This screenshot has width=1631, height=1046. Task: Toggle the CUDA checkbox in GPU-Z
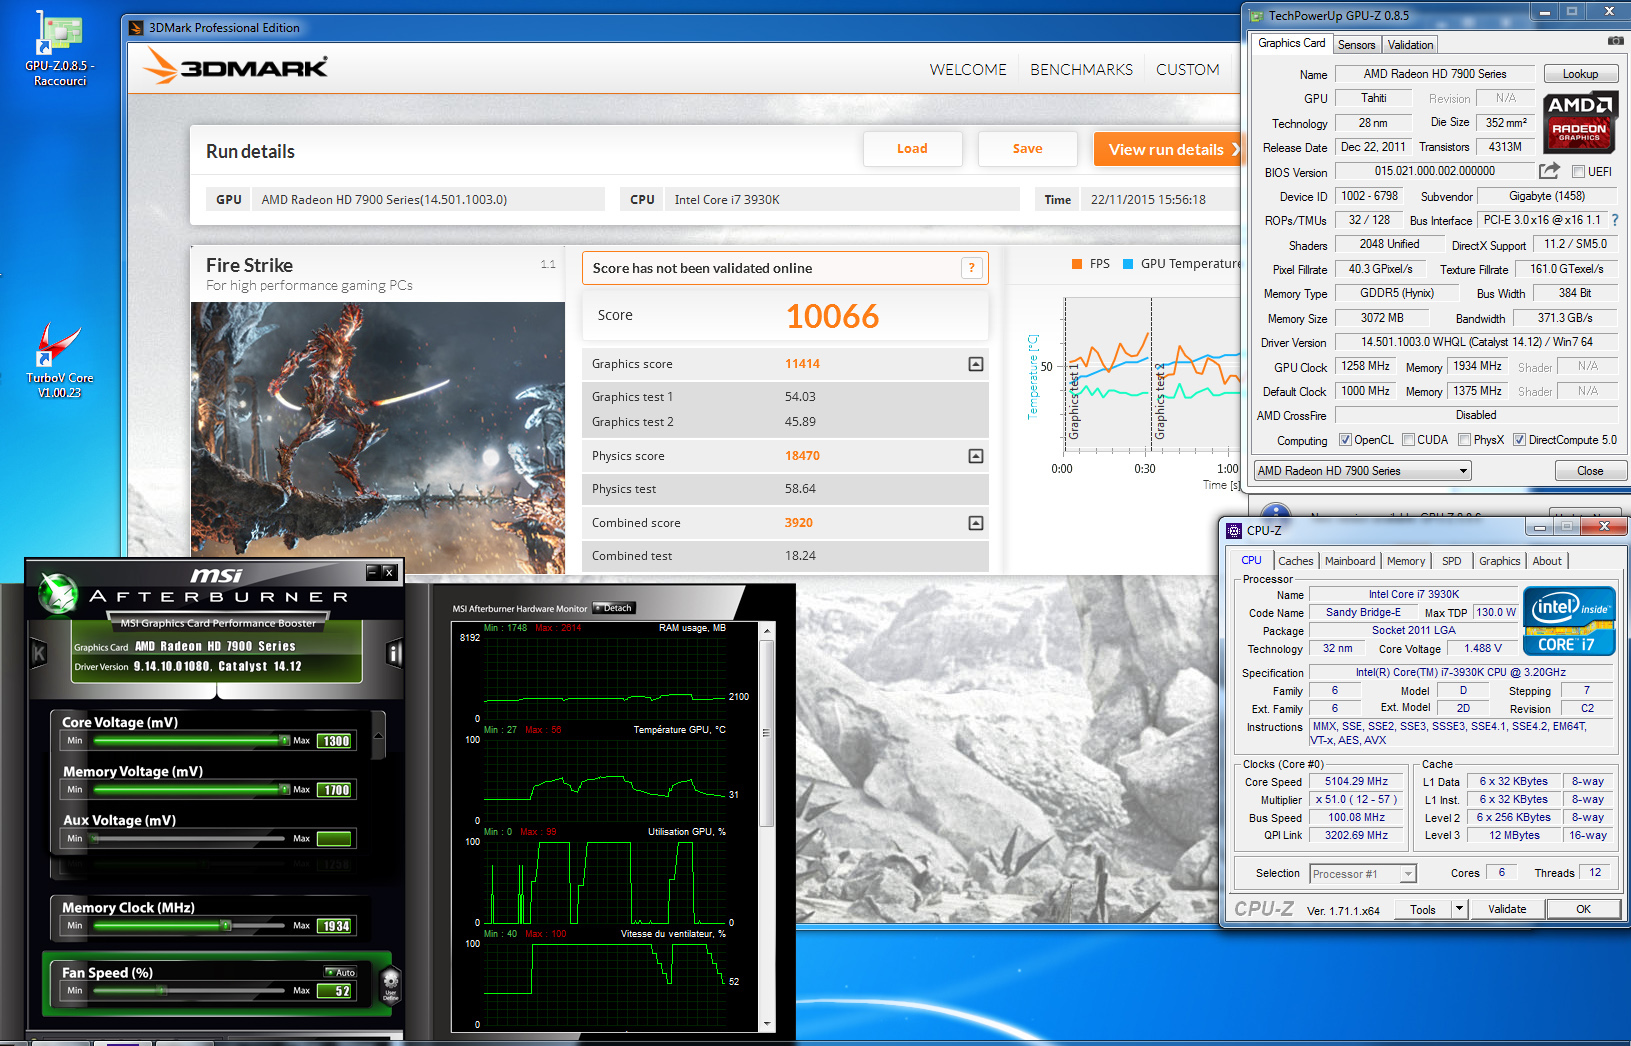[1408, 440]
